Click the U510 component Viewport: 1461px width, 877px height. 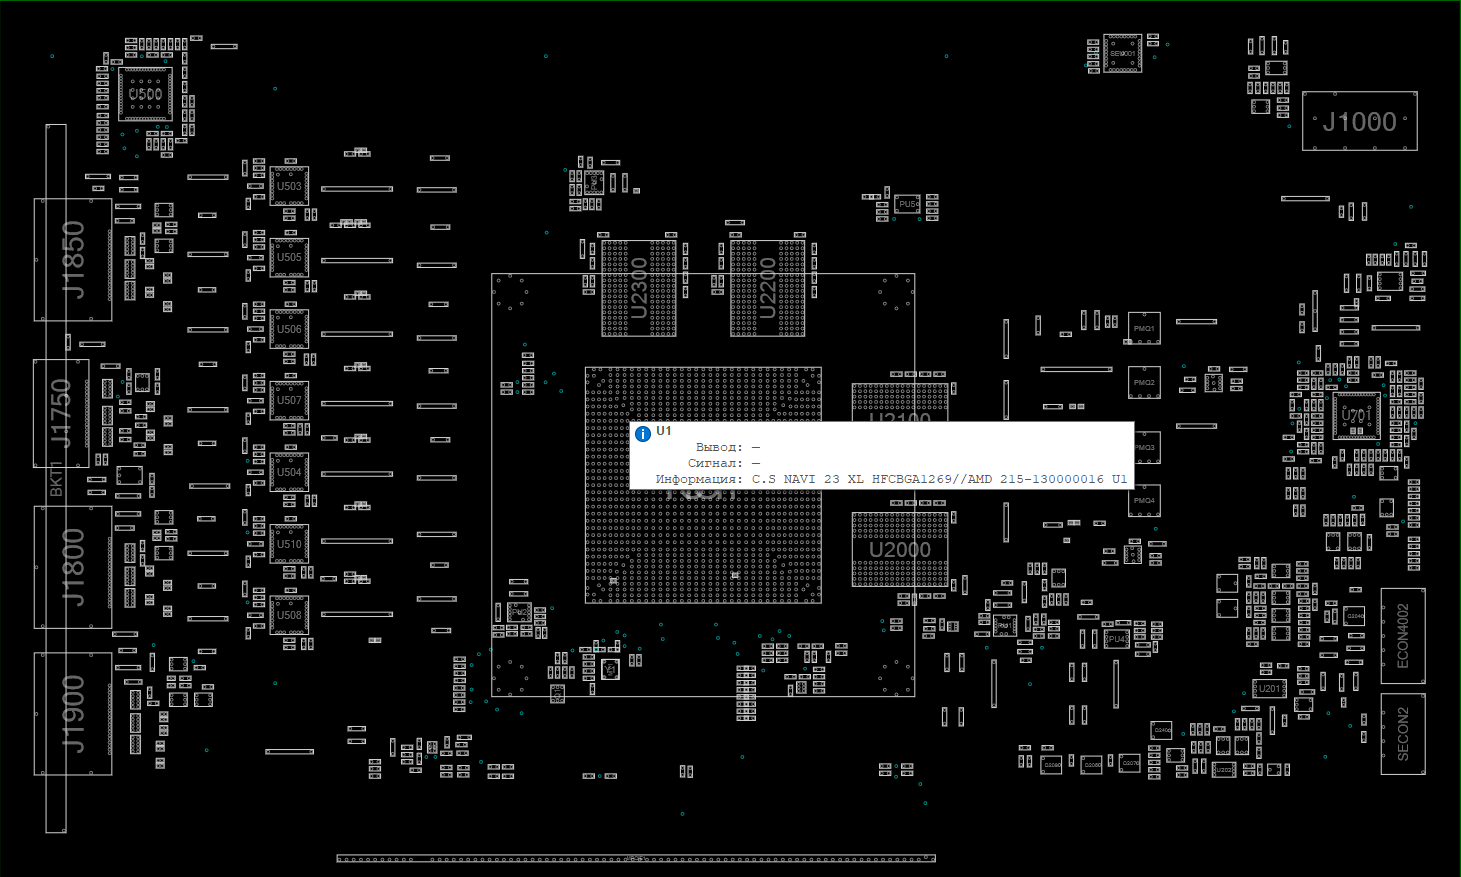[289, 544]
